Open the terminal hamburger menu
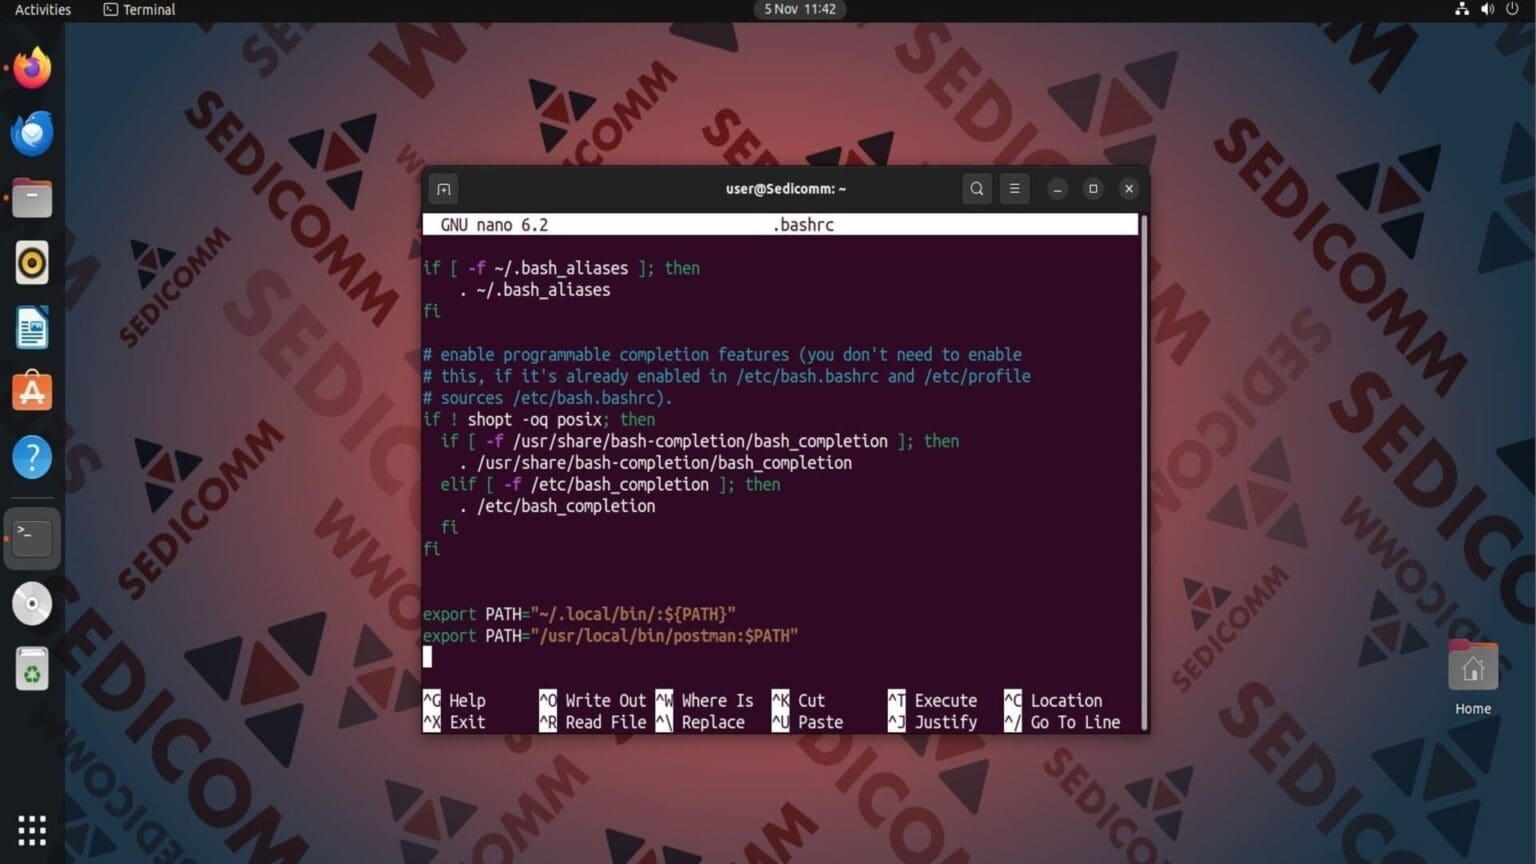Screen dimensions: 1536x864 click(x=1014, y=188)
